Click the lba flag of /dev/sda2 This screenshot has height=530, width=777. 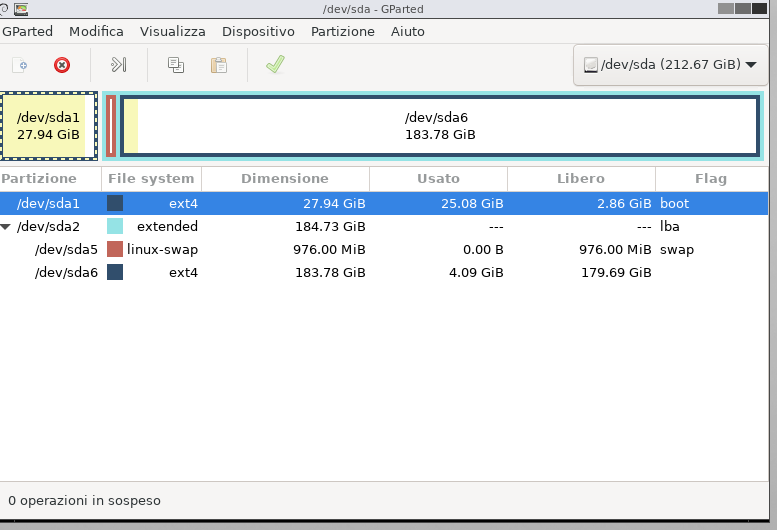coord(669,226)
